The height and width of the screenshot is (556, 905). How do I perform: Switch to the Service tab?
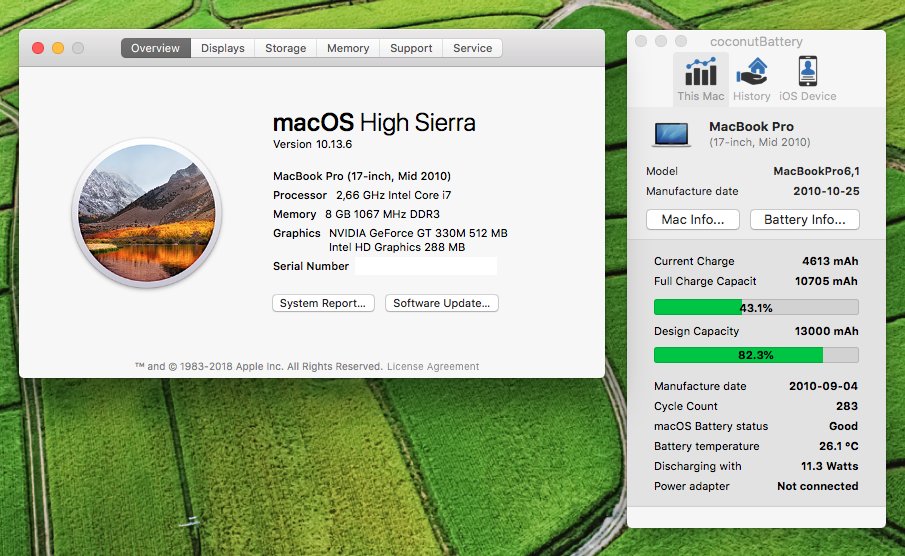(473, 48)
